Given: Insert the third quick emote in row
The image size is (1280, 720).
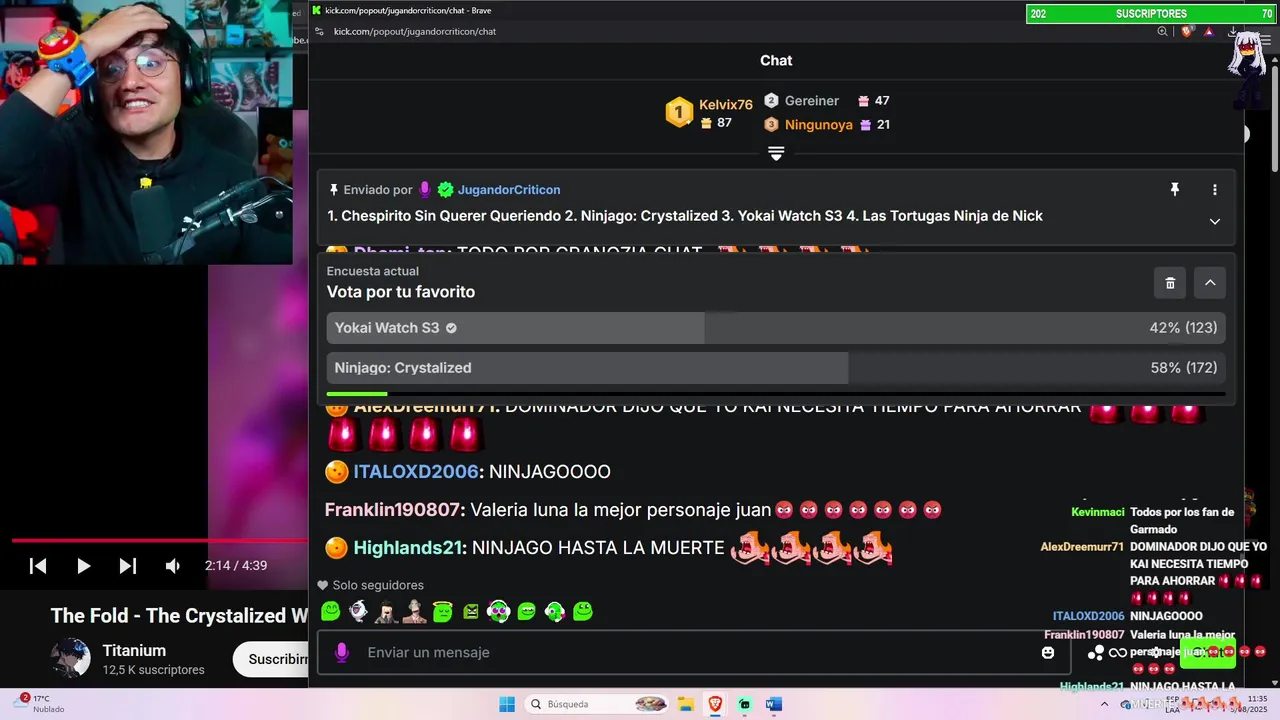Looking at the screenshot, I should pos(387,611).
